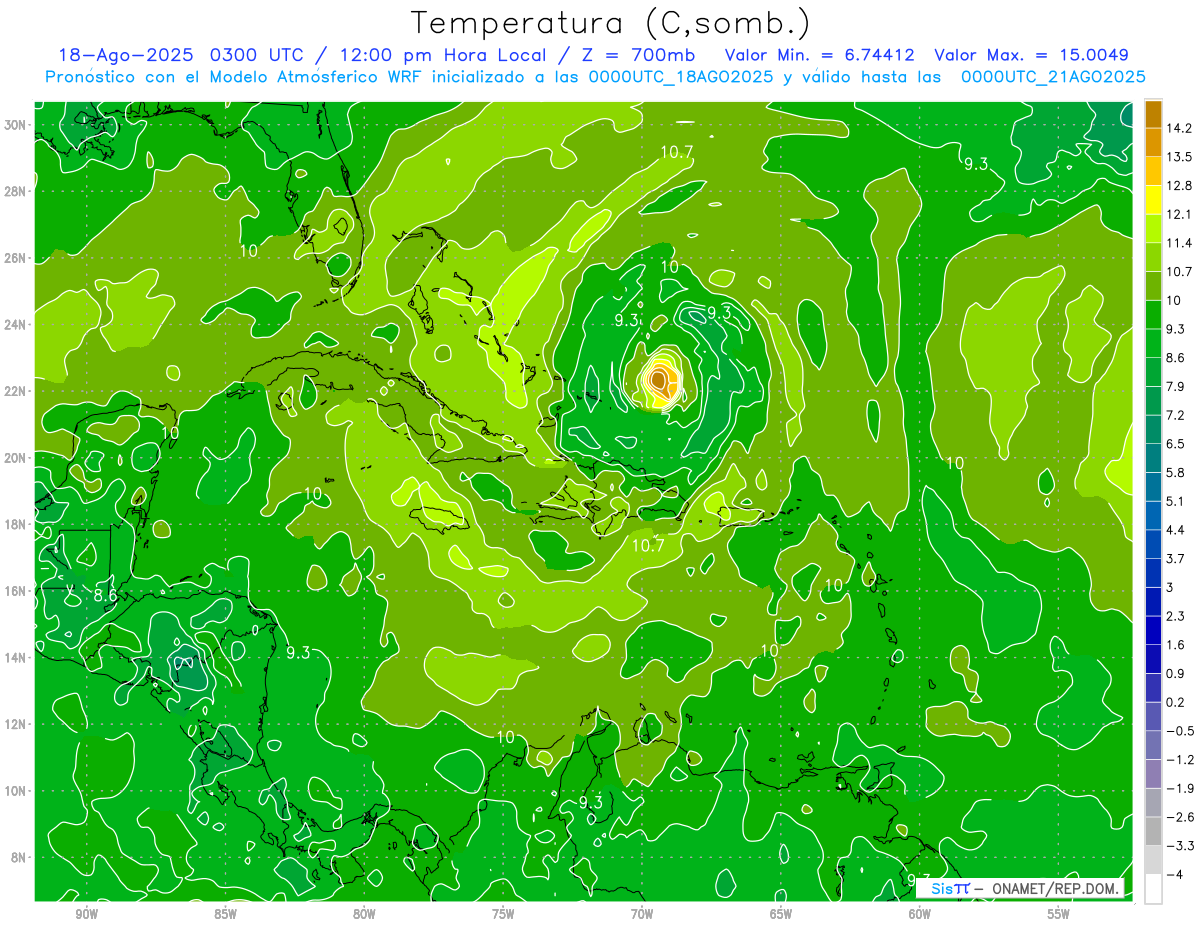1200x927 pixels.
Task: Click the "11.4" color legend value
Action: point(1178,243)
